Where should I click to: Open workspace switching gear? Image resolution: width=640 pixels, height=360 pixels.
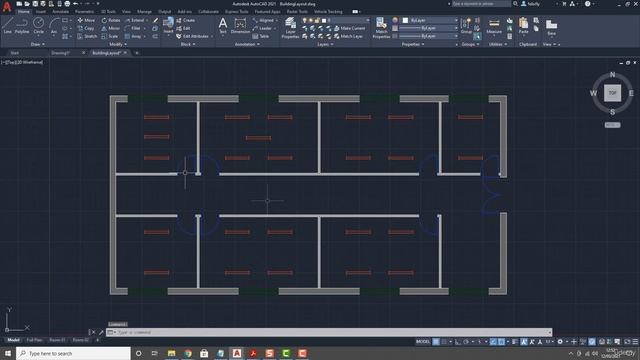coord(560,342)
